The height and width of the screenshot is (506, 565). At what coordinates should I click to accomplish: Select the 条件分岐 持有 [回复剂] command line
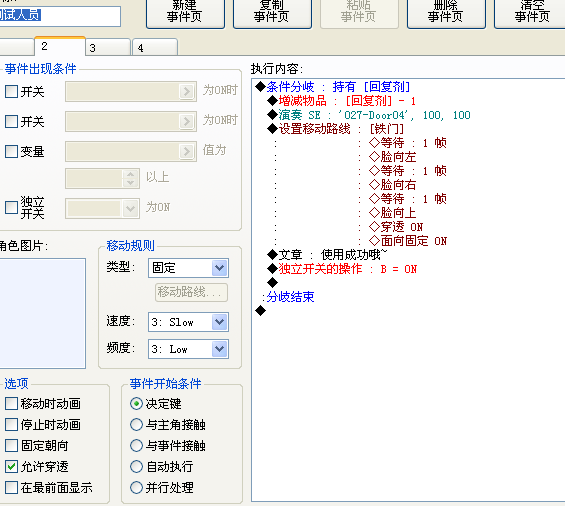(333, 87)
